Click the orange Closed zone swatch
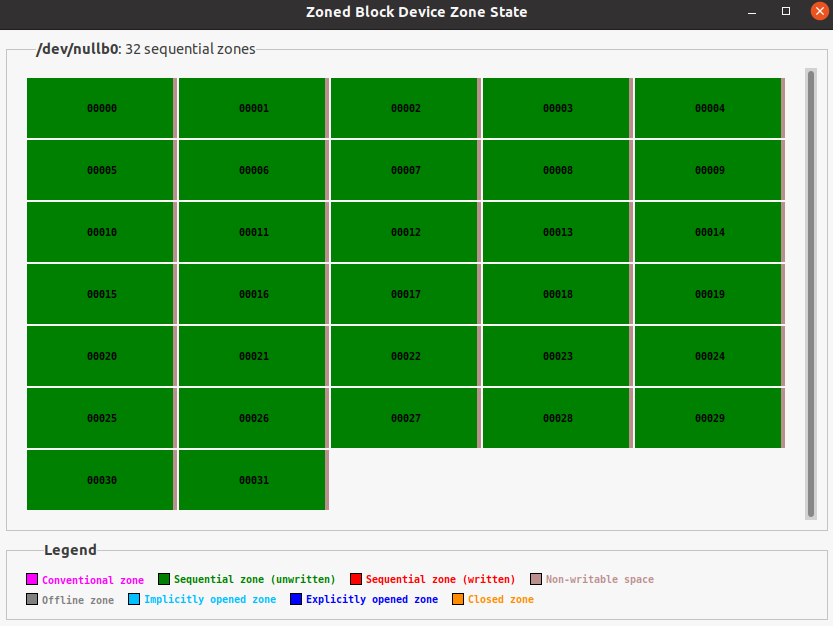Screen dimensions: 833x626 point(458,599)
